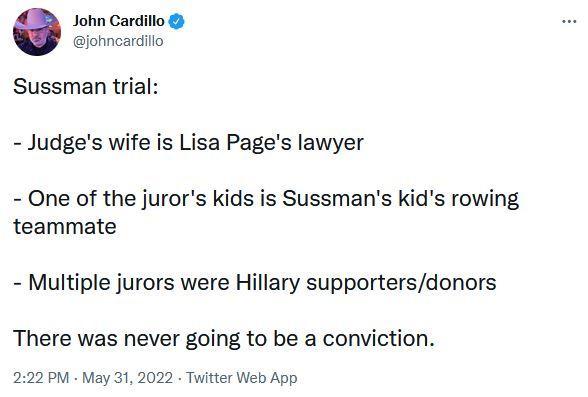Open the Twitter Web App source link
Image resolution: width=588 pixels, height=397 pixels.
[242, 378]
